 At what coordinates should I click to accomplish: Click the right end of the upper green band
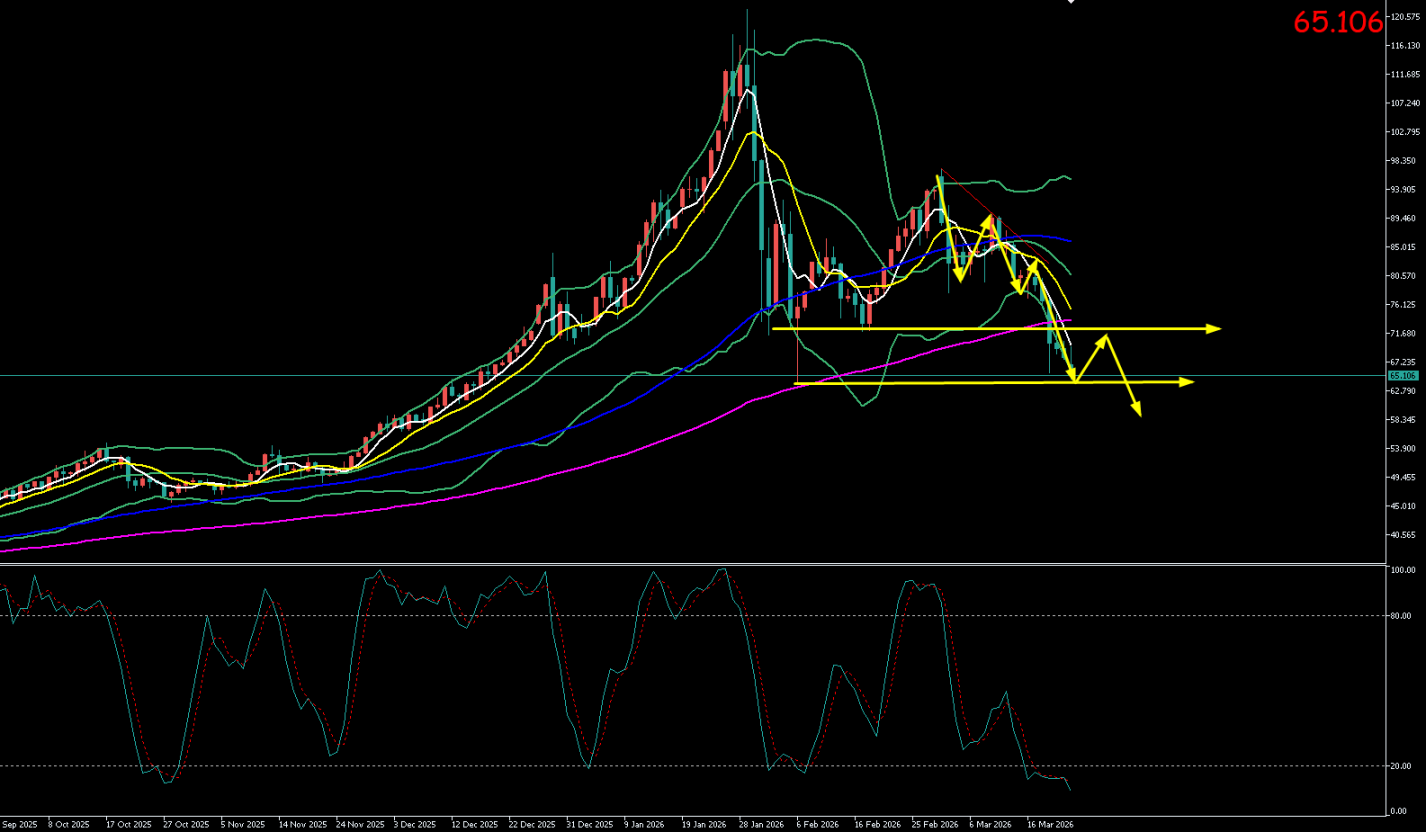point(1069,178)
